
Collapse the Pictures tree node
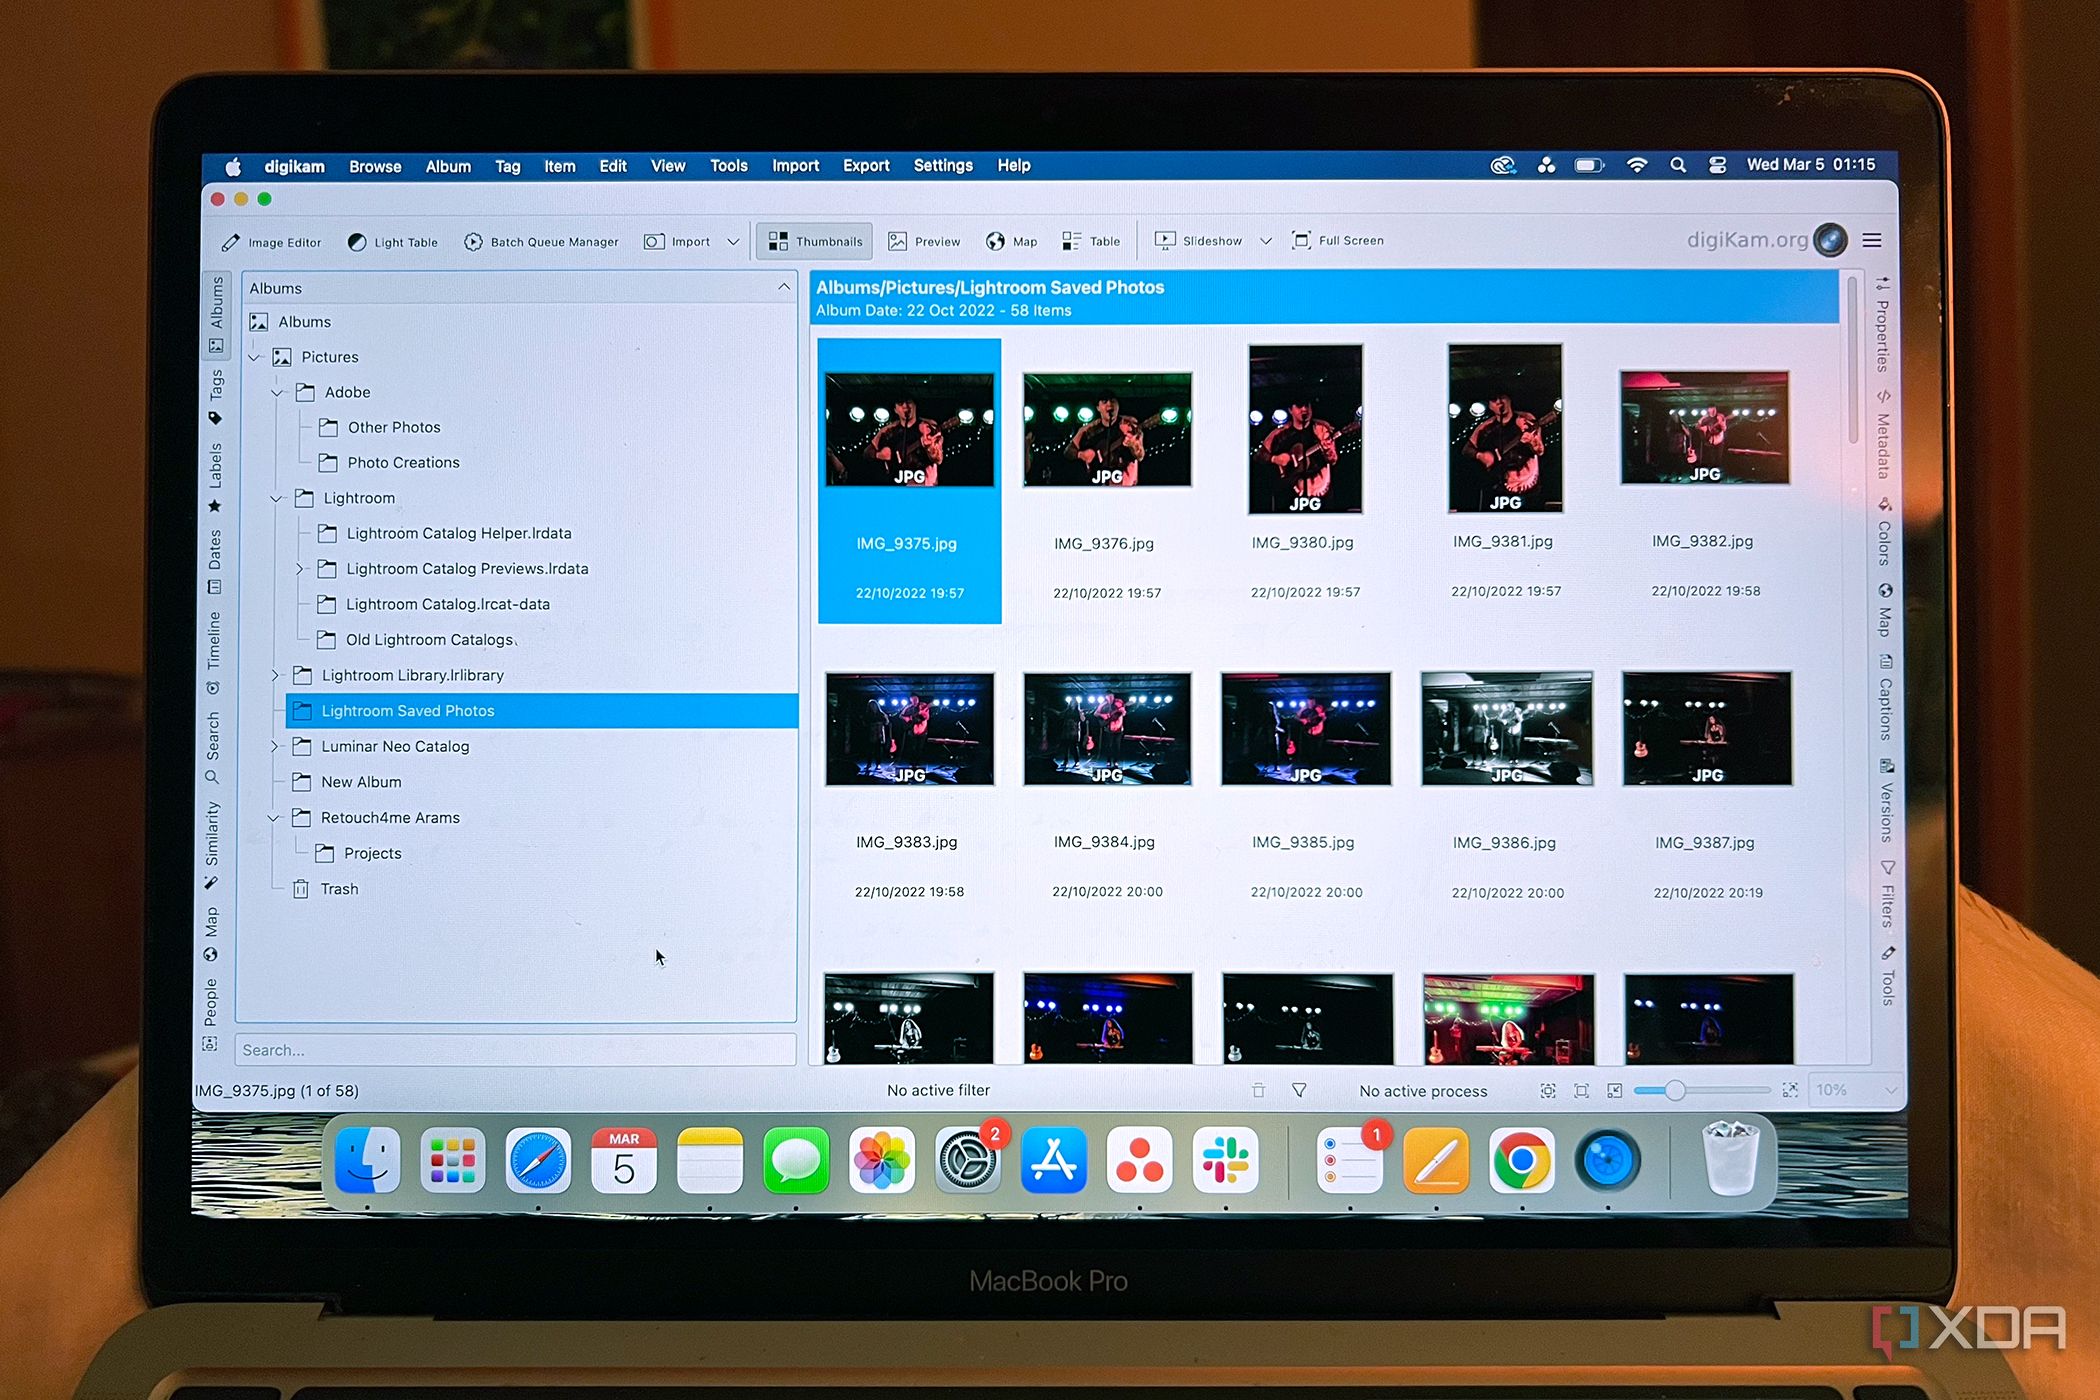[x=255, y=357]
